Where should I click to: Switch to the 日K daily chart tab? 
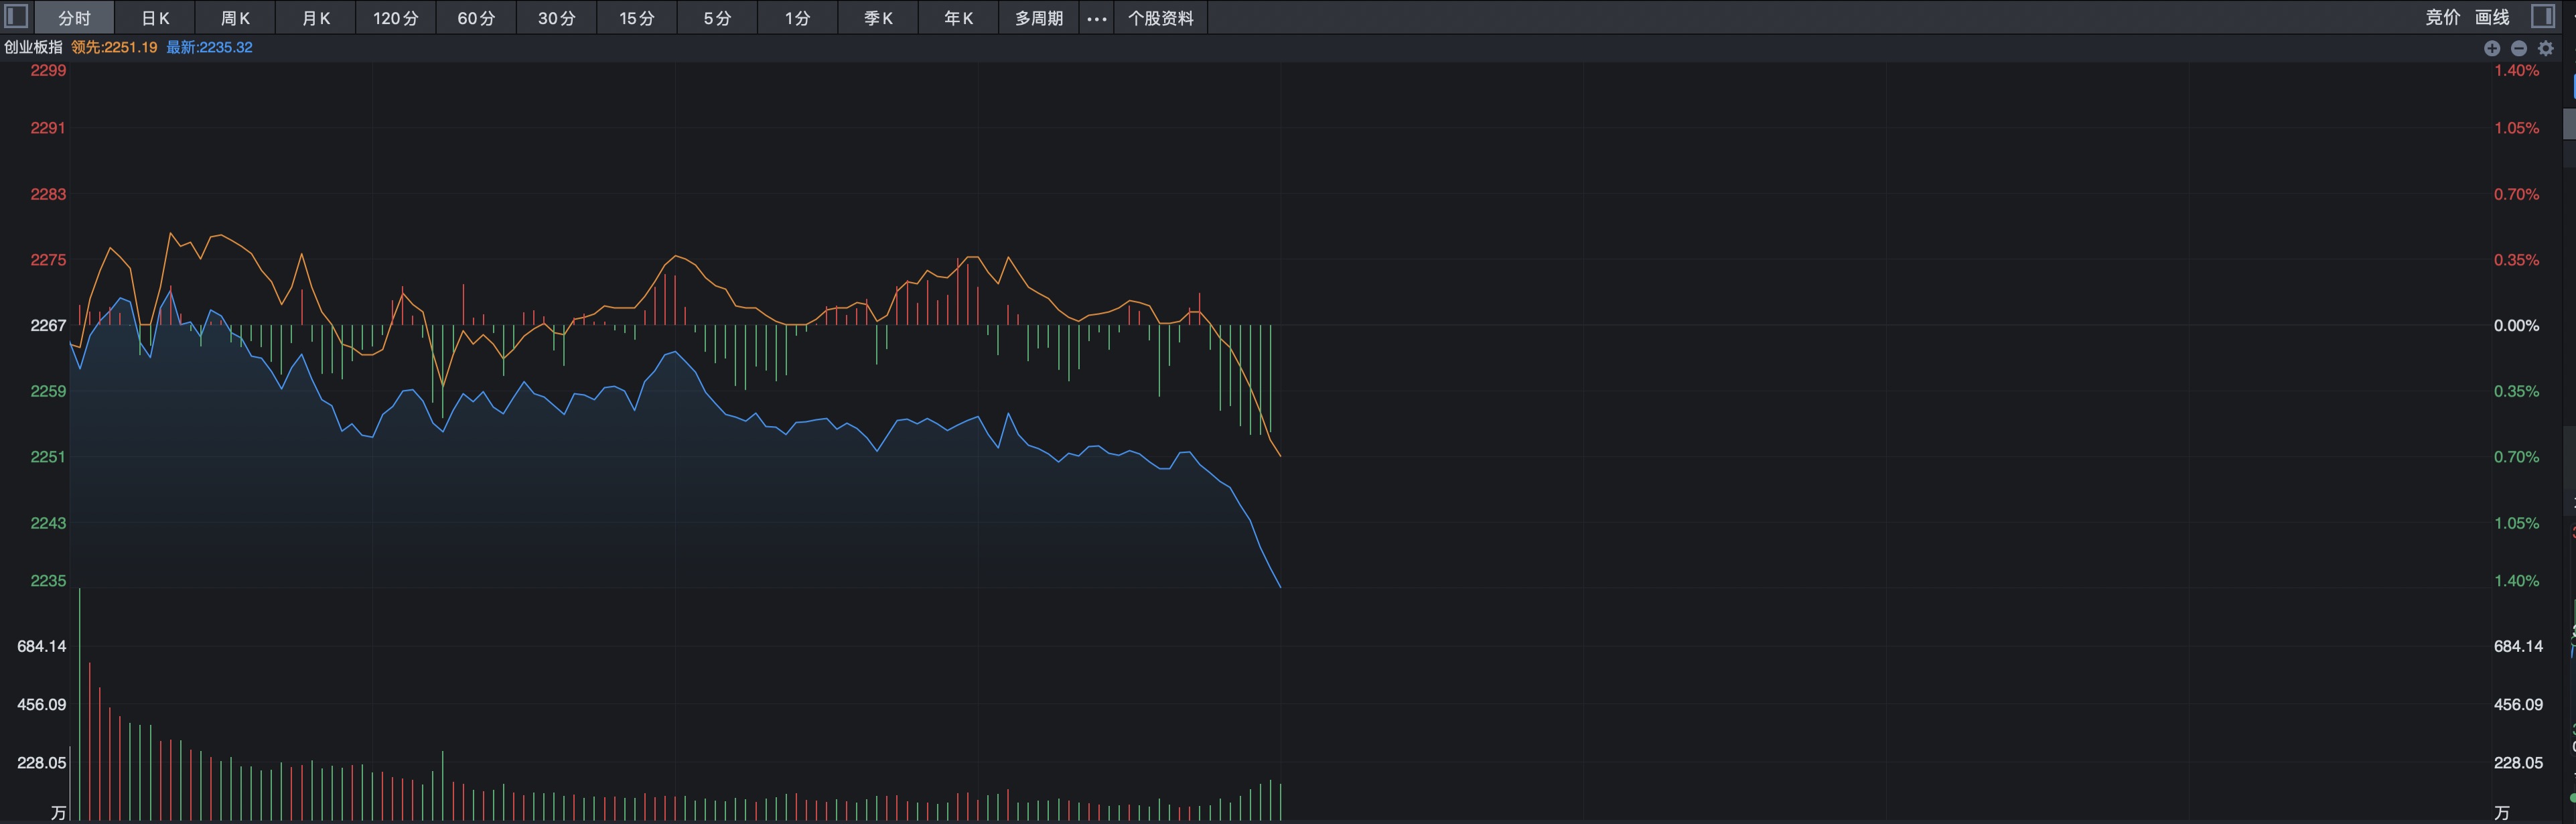click(155, 17)
